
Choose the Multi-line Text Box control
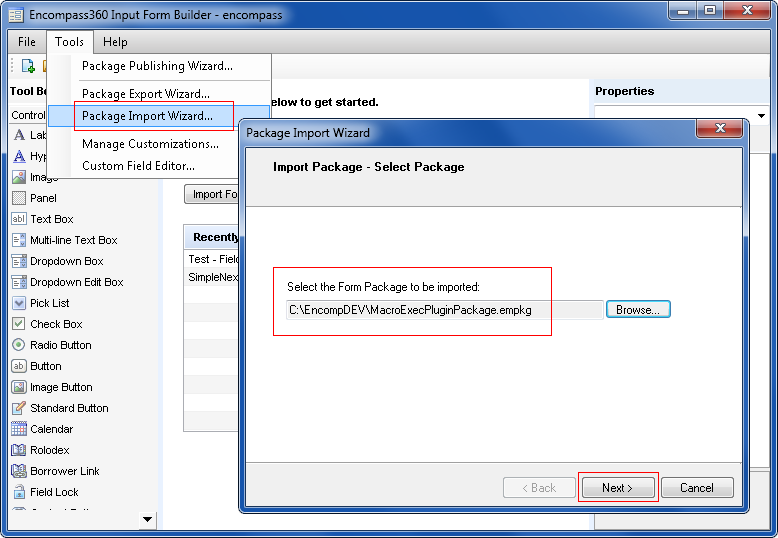(73, 240)
